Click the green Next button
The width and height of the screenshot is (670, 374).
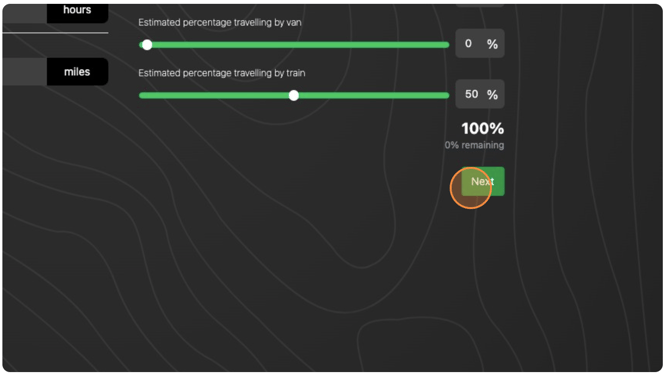click(483, 181)
